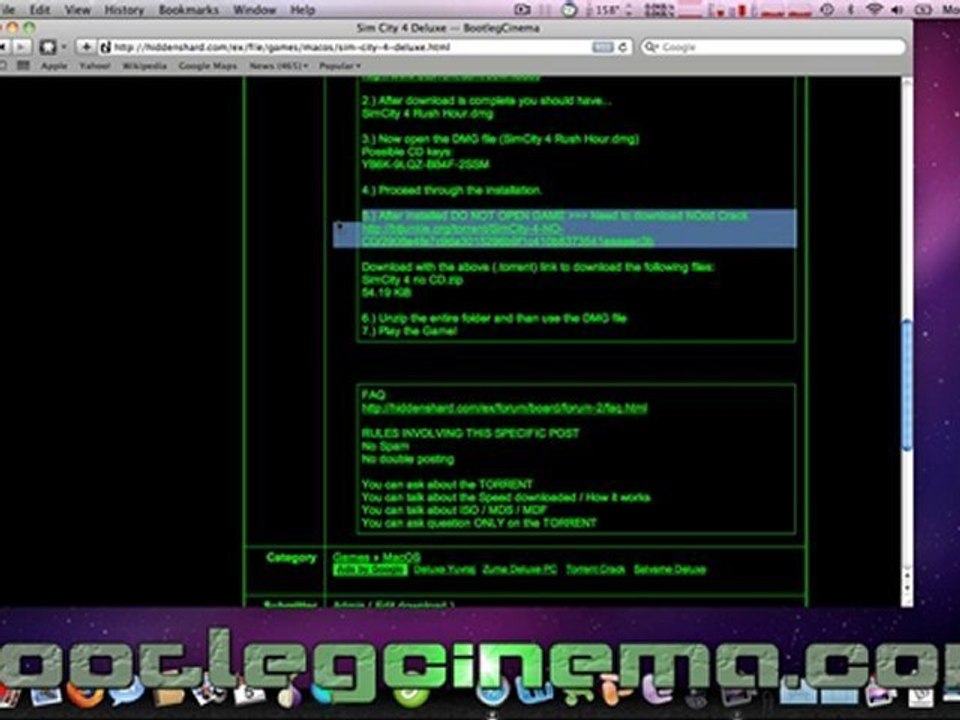This screenshot has height=720, width=960.
Task: Click '6.) Unzip the entire folder' instruction
Action: [x=493, y=318]
